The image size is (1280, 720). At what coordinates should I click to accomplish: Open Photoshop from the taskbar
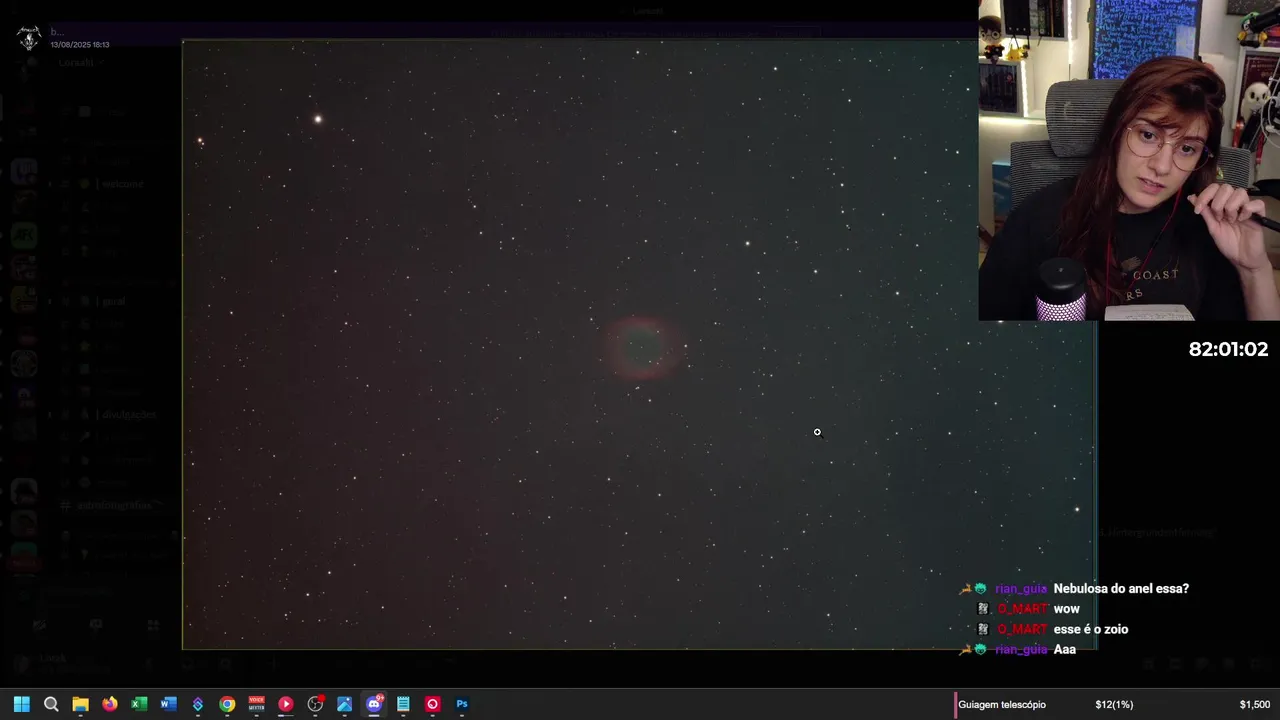coord(462,704)
